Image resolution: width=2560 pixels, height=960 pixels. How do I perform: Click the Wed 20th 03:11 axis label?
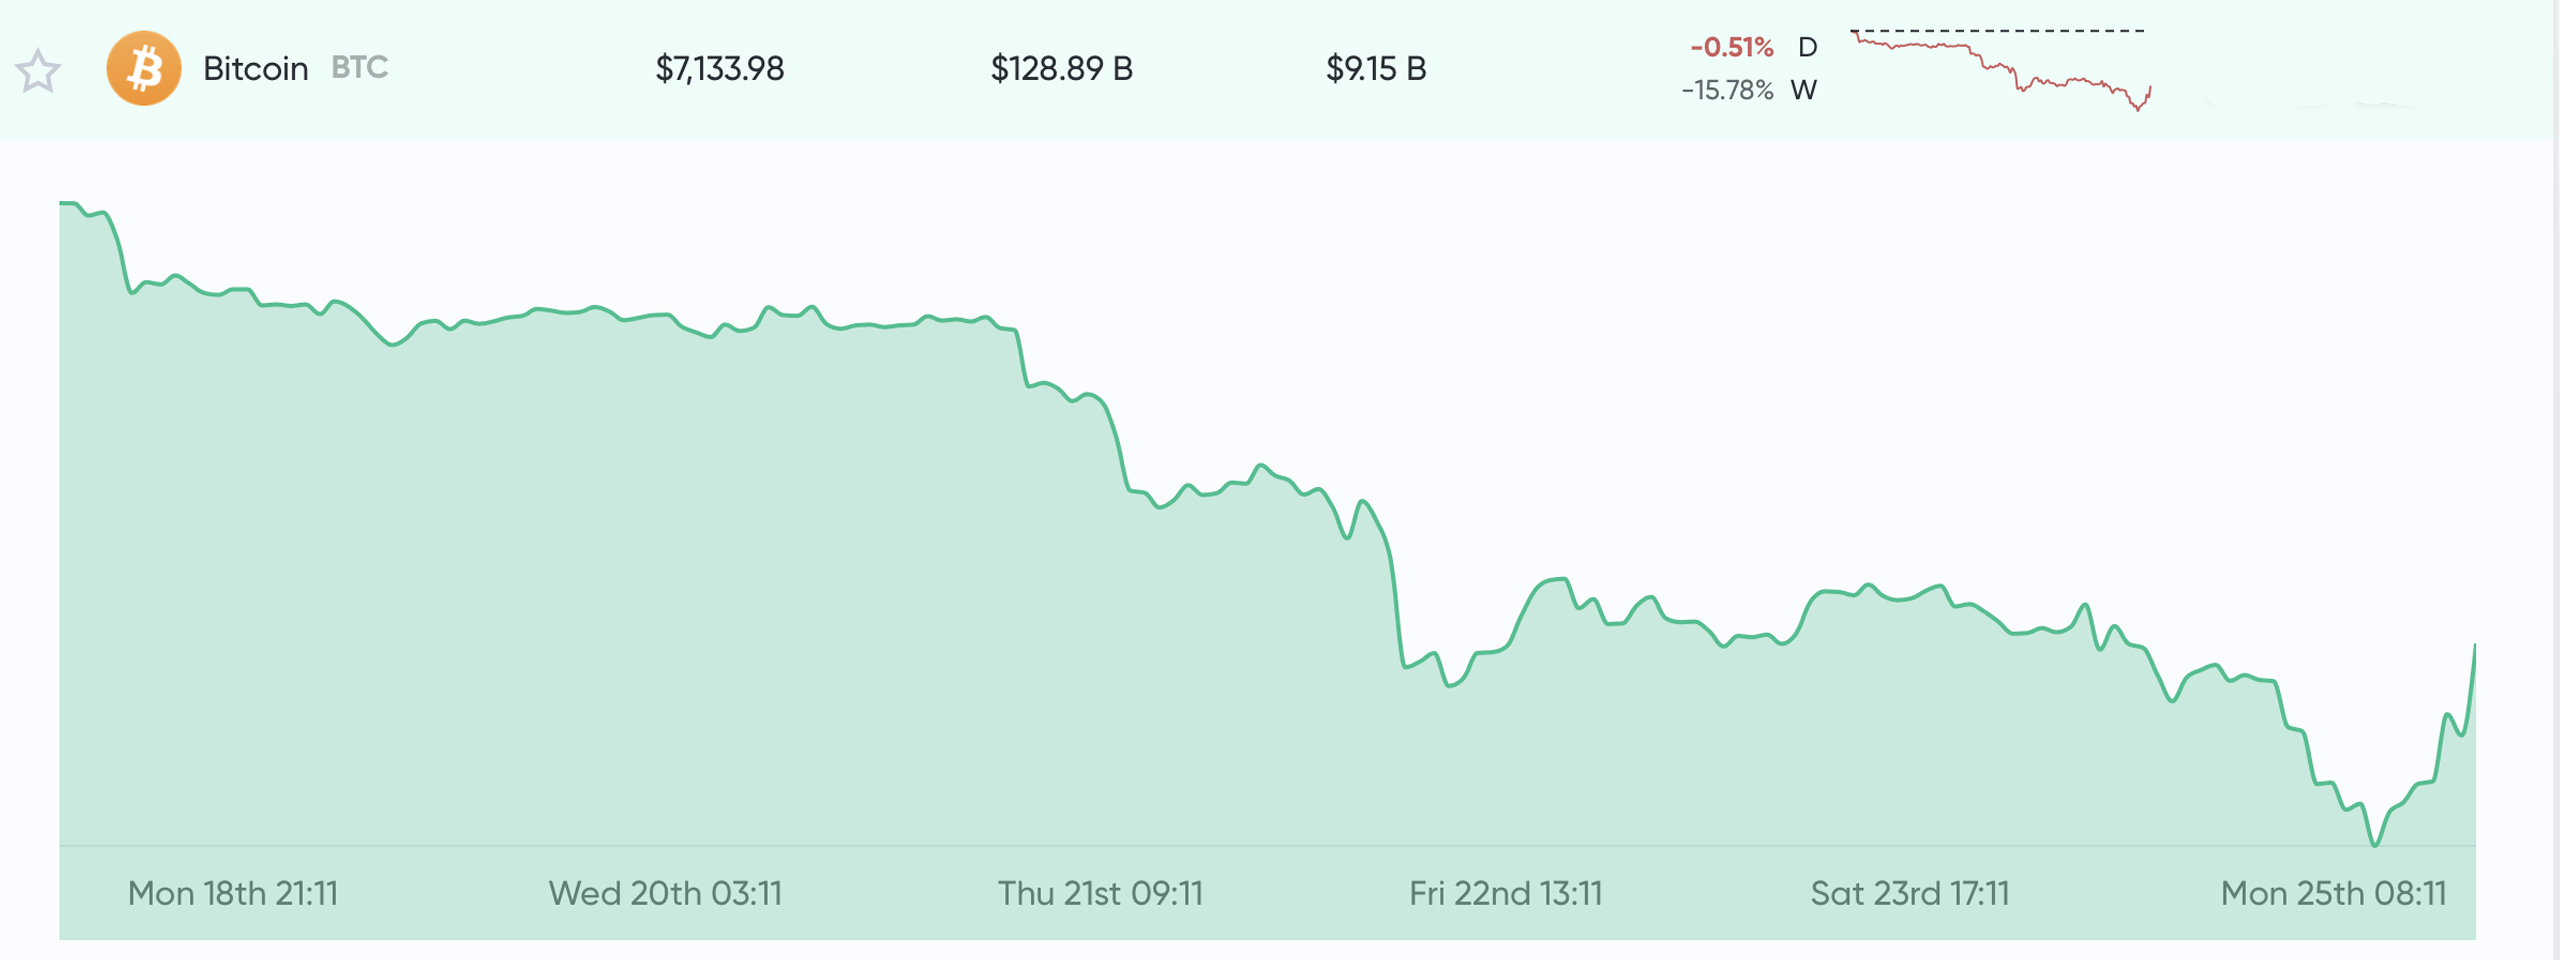click(665, 893)
